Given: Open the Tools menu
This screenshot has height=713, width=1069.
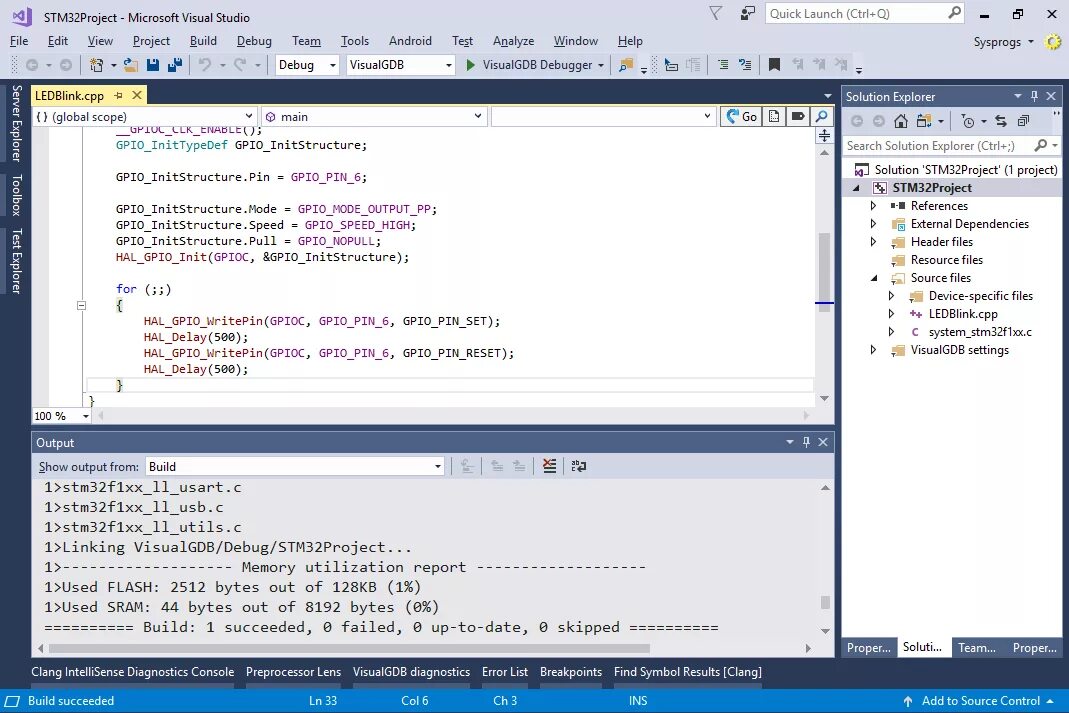Looking at the screenshot, I should [355, 41].
